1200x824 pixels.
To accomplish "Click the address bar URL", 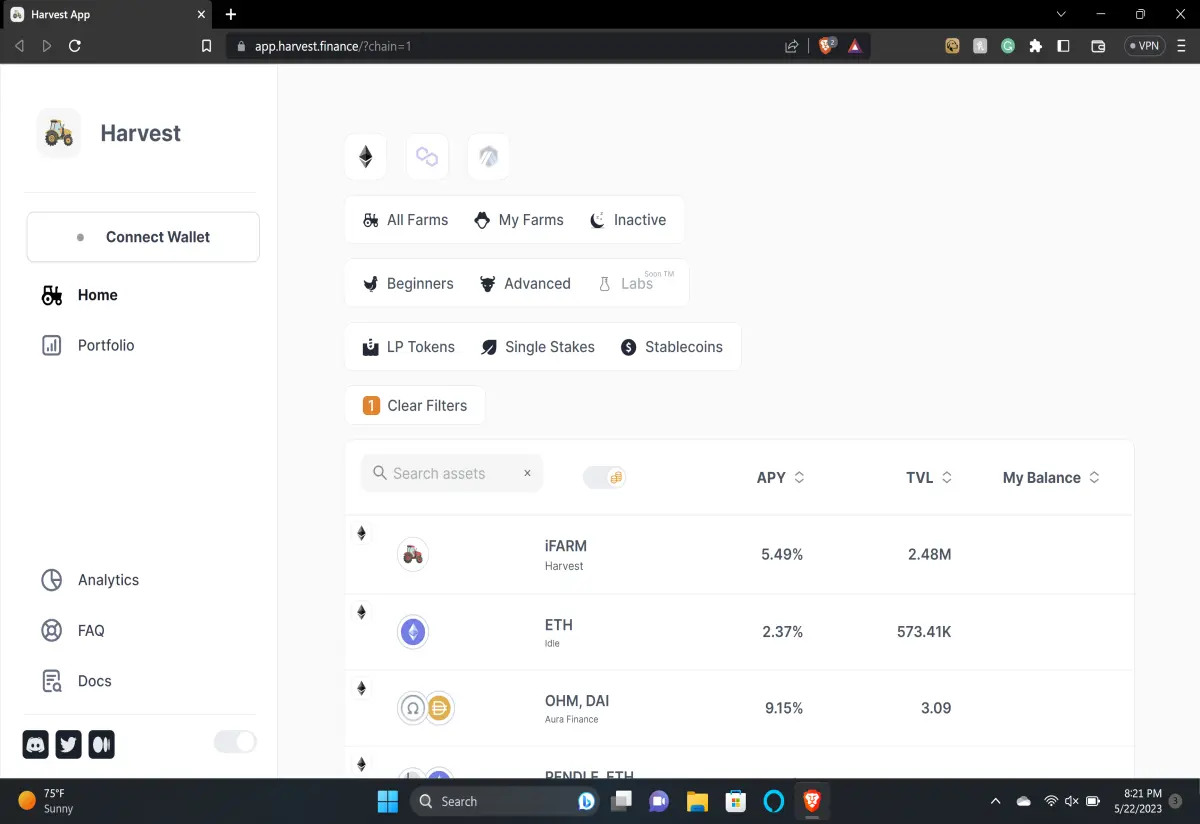I will coord(333,46).
